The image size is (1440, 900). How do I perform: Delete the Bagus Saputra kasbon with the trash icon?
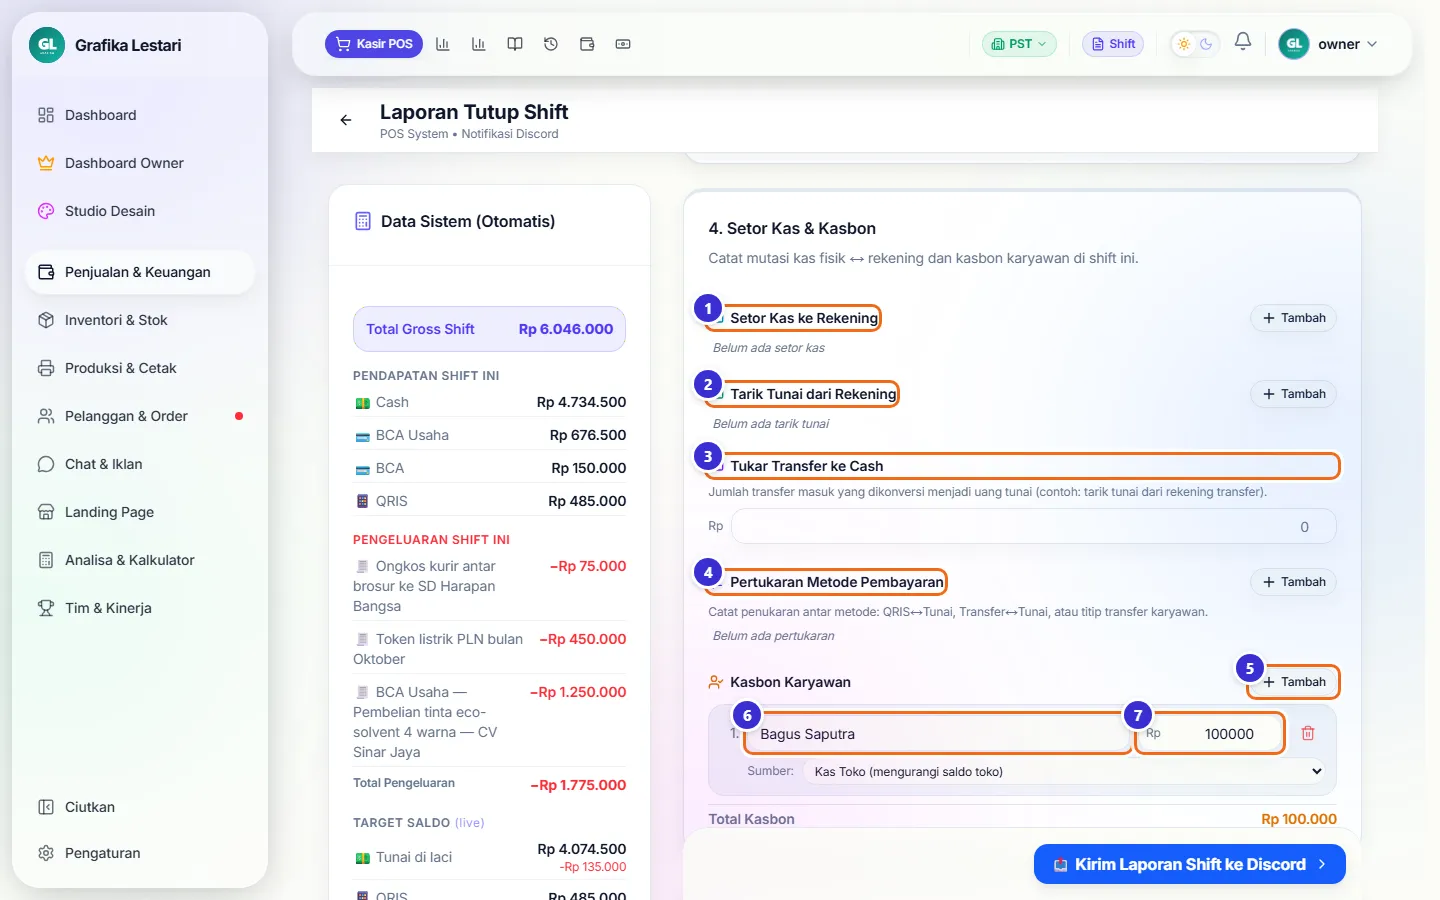coord(1308,734)
